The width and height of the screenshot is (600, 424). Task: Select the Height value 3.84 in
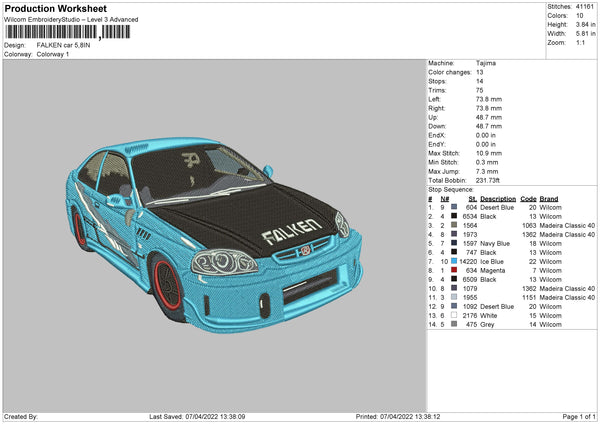pyautogui.click(x=585, y=24)
